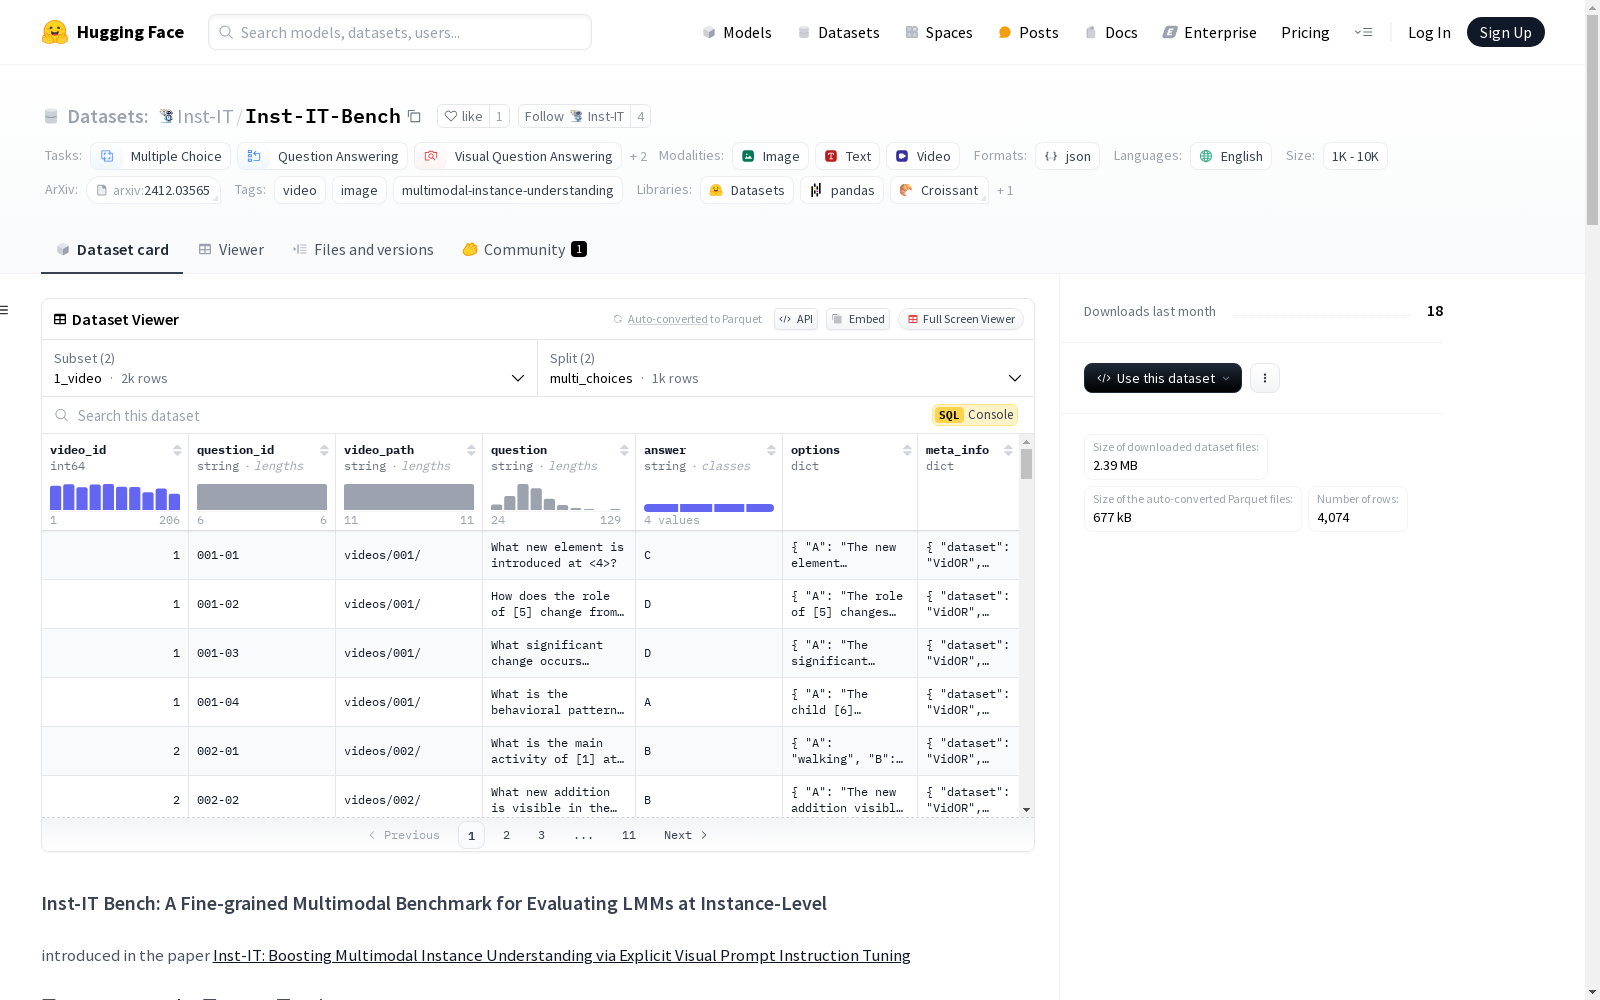Go to page 2 of the table

click(506, 835)
